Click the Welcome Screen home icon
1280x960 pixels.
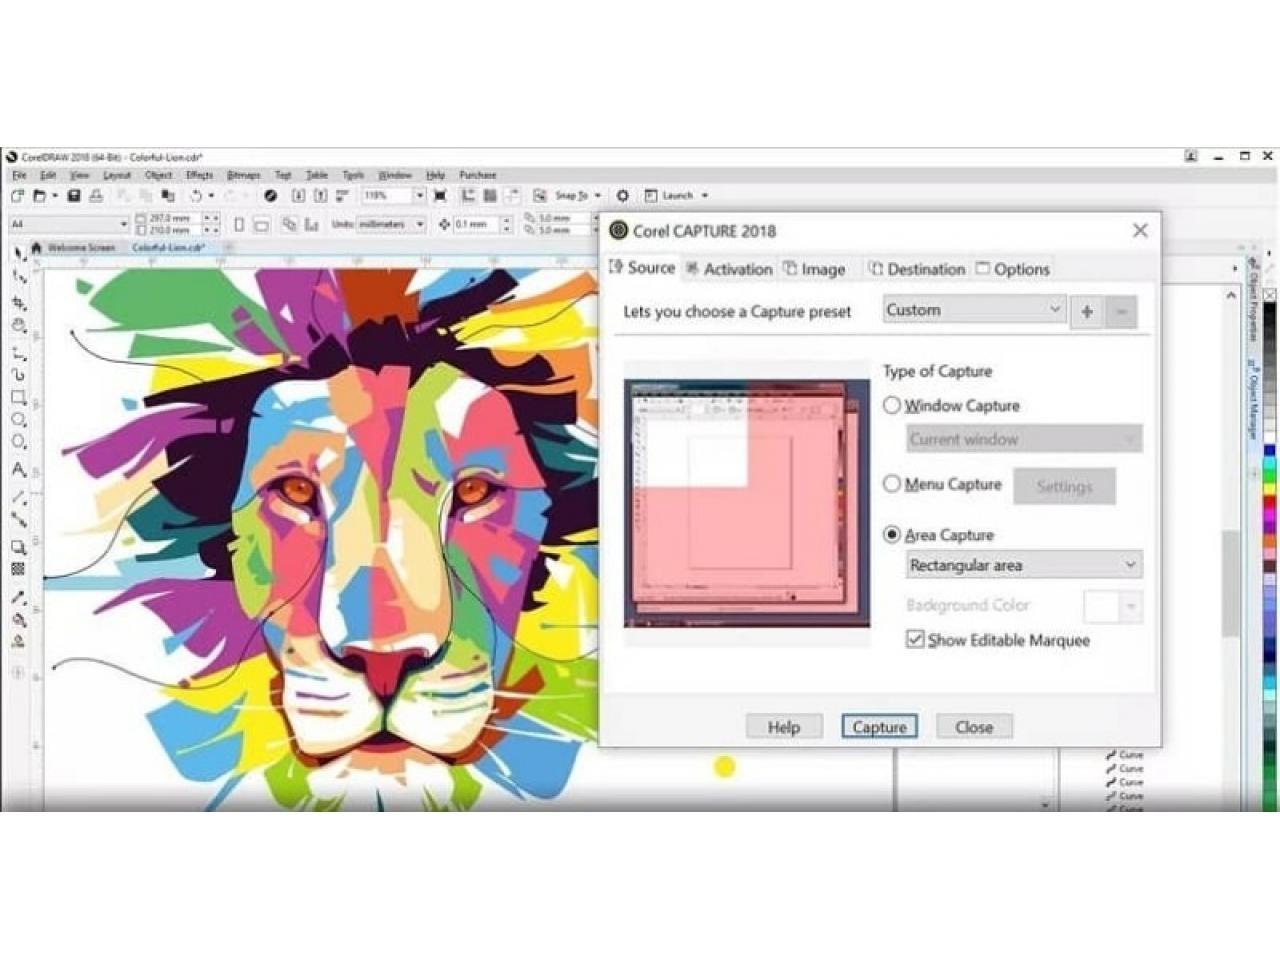coord(37,247)
